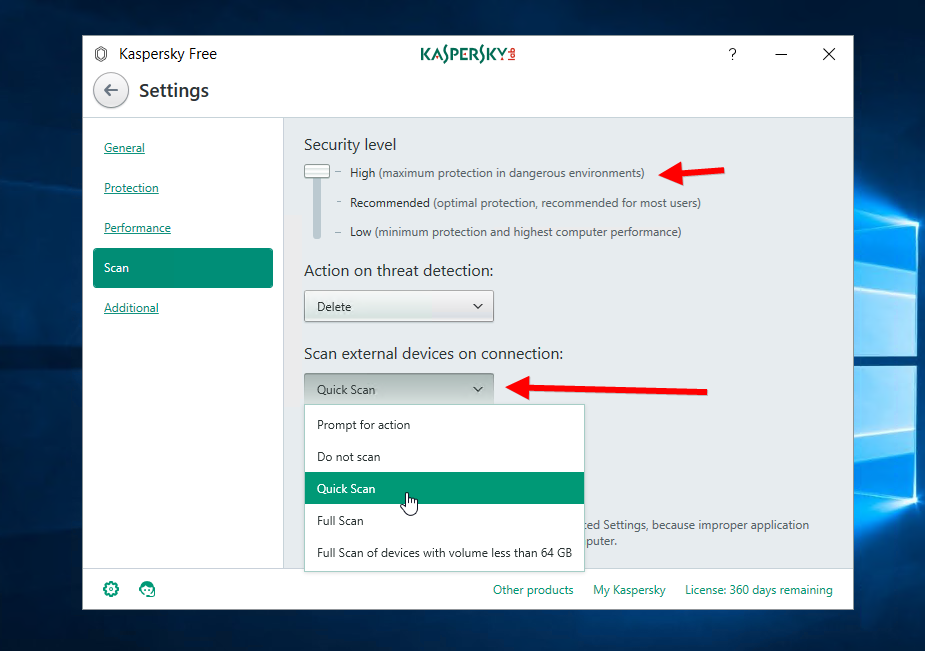This screenshot has width=925, height=651.
Task: Select the Scan settings section
Action: (x=183, y=268)
